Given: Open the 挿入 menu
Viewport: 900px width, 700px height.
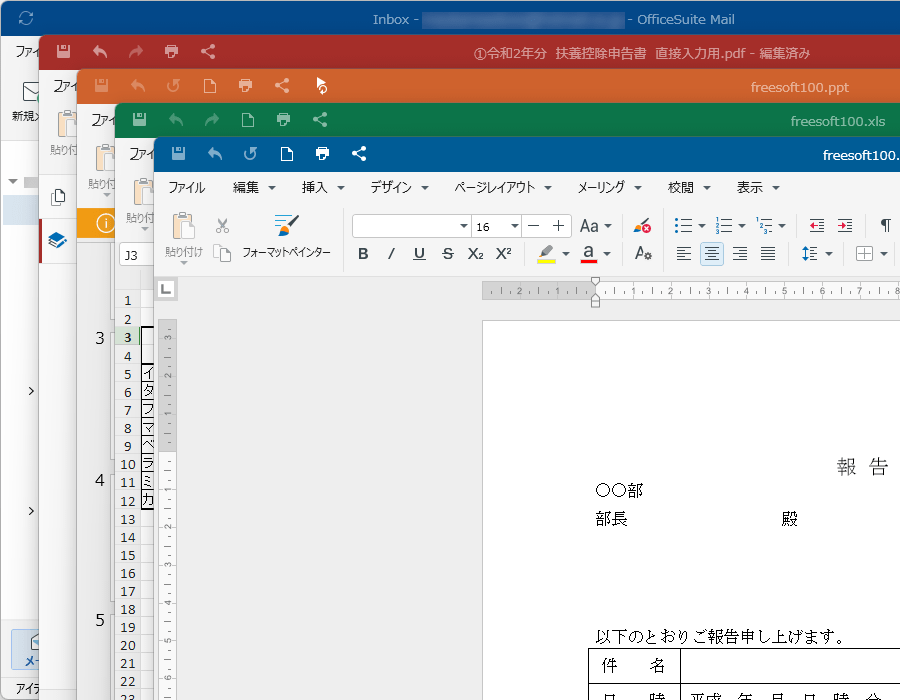Looking at the screenshot, I should coord(323,188).
